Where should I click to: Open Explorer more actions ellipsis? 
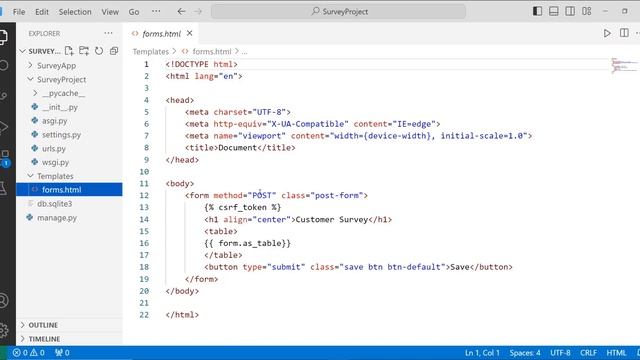tap(108, 33)
